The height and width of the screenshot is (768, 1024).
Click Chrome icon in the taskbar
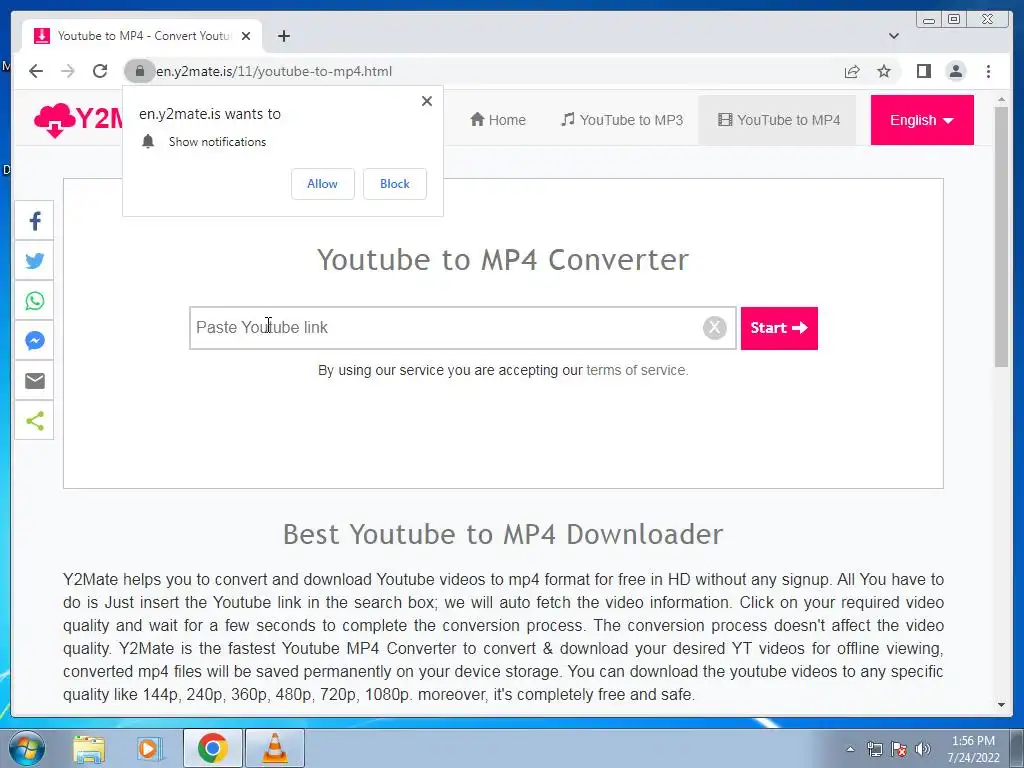click(x=213, y=748)
